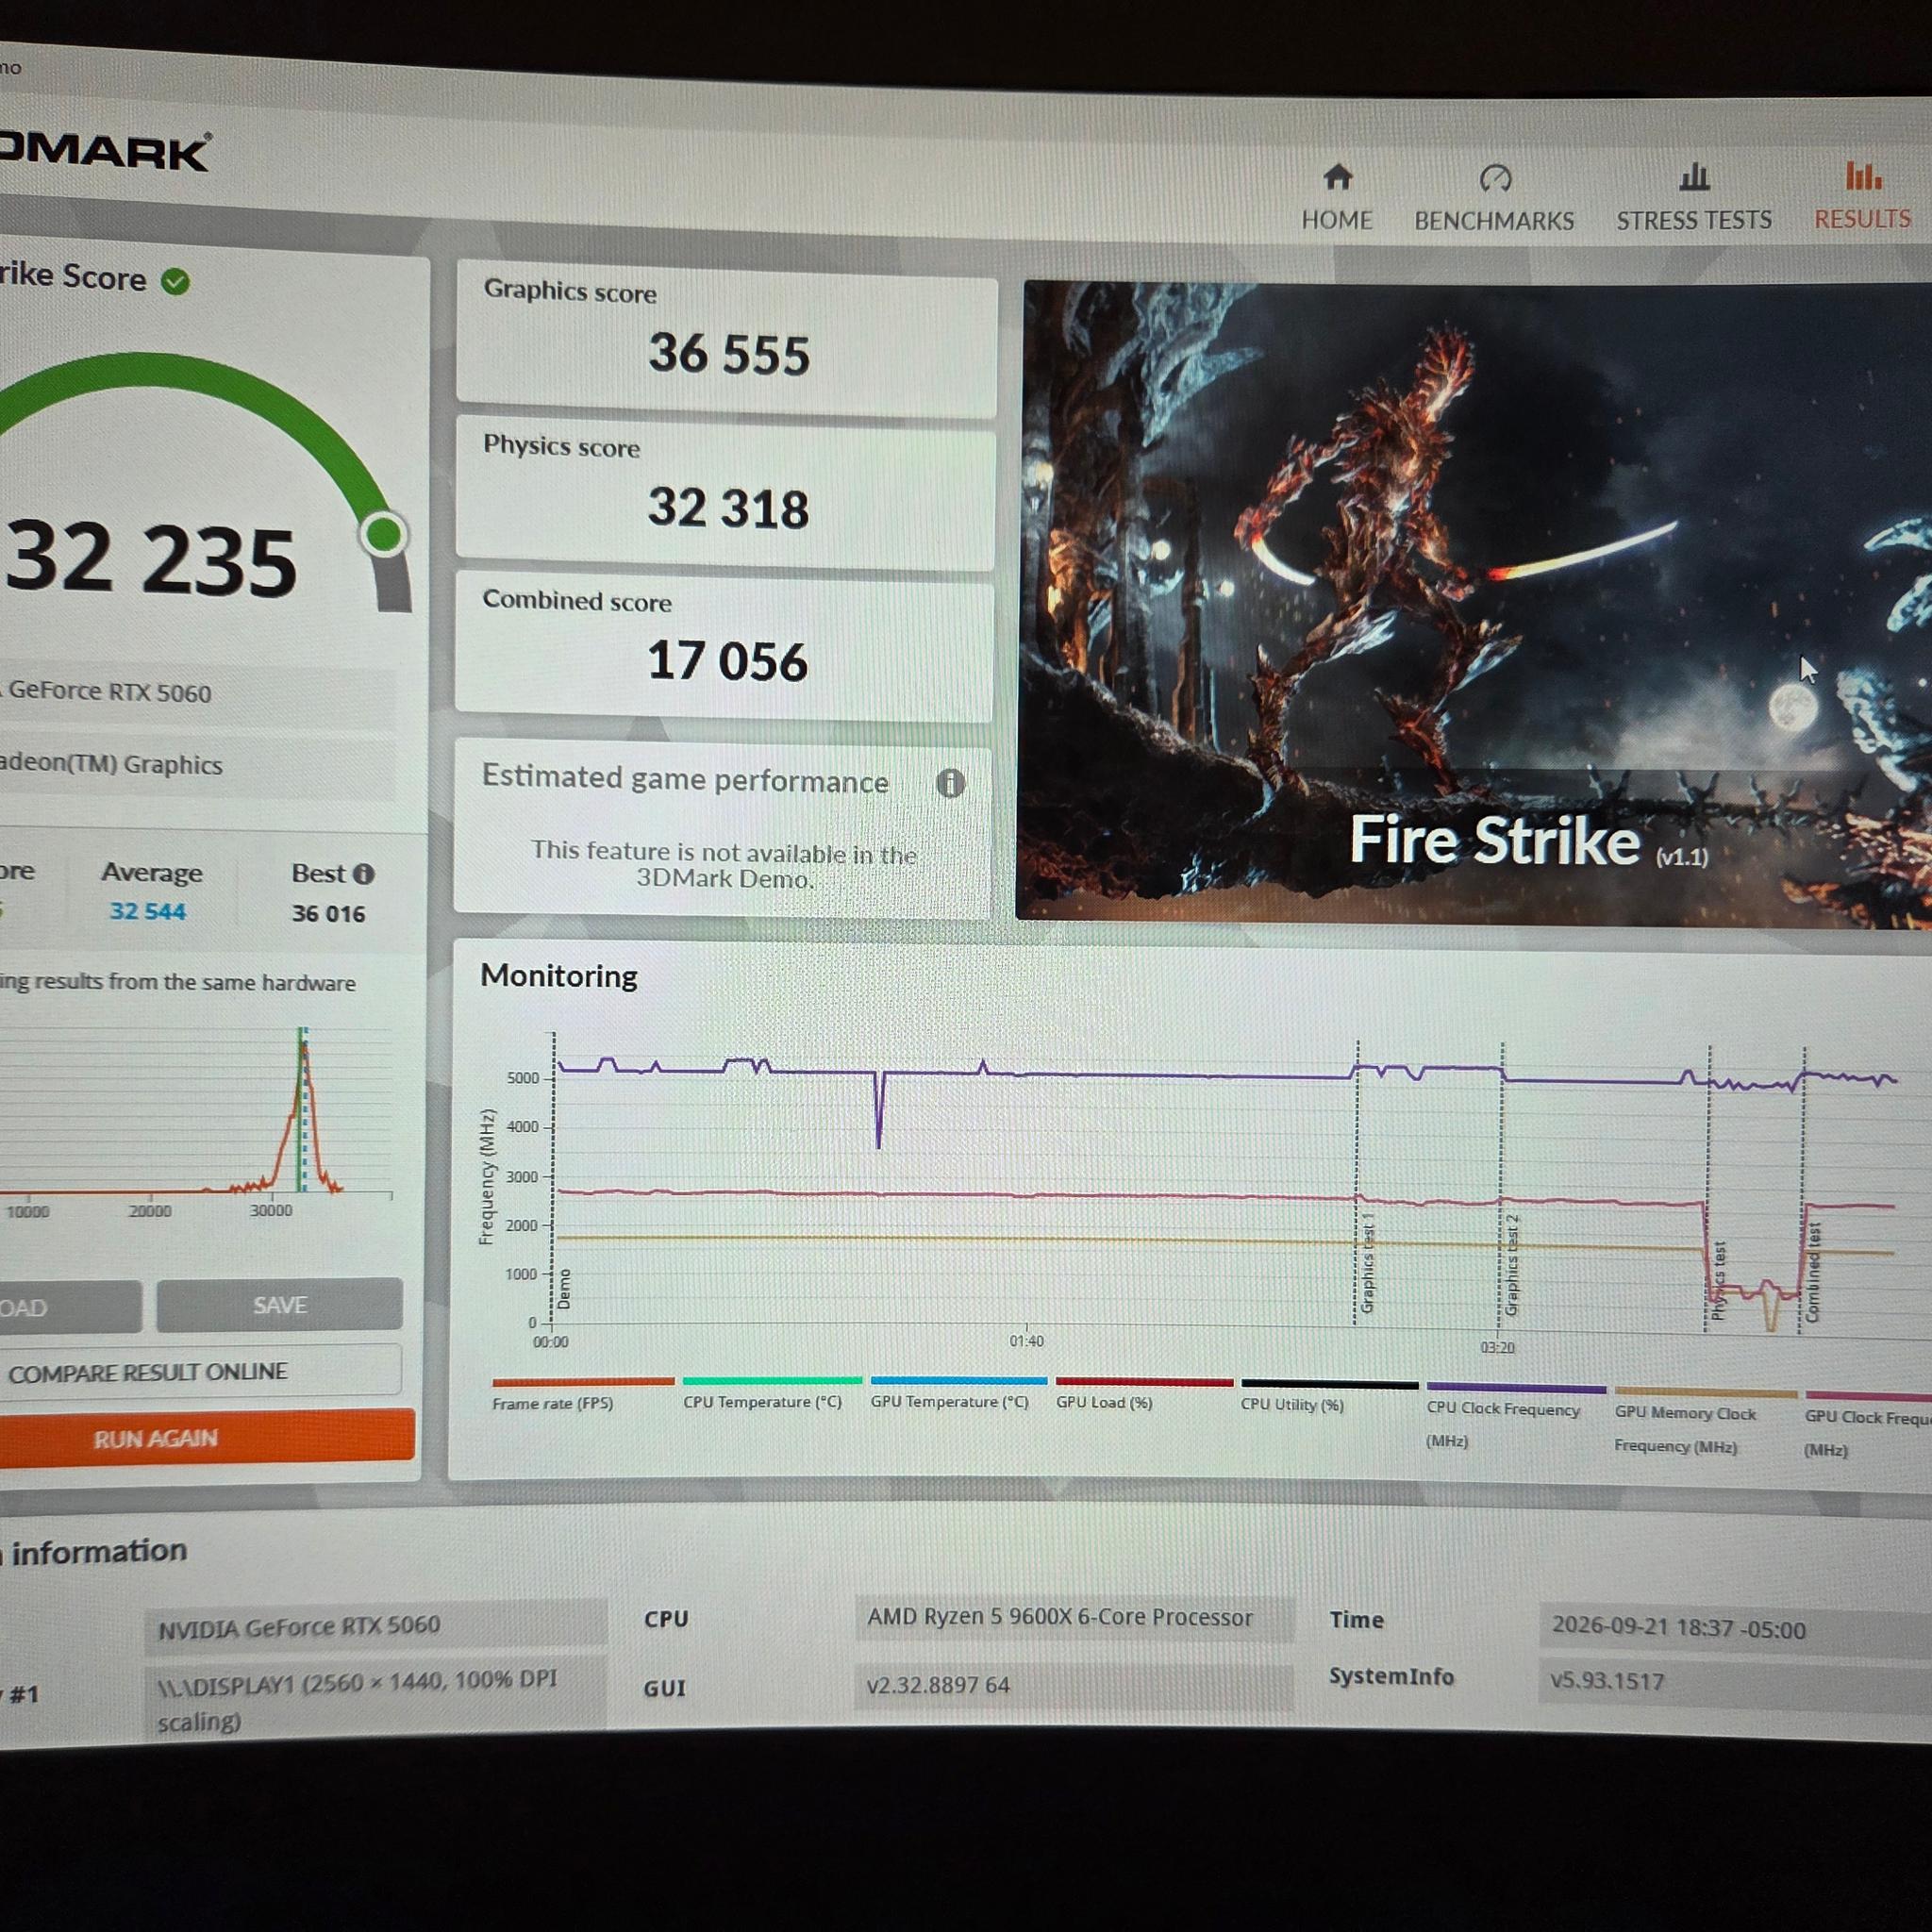
Task: Click the Physics score value 32 318
Action: (x=728, y=508)
